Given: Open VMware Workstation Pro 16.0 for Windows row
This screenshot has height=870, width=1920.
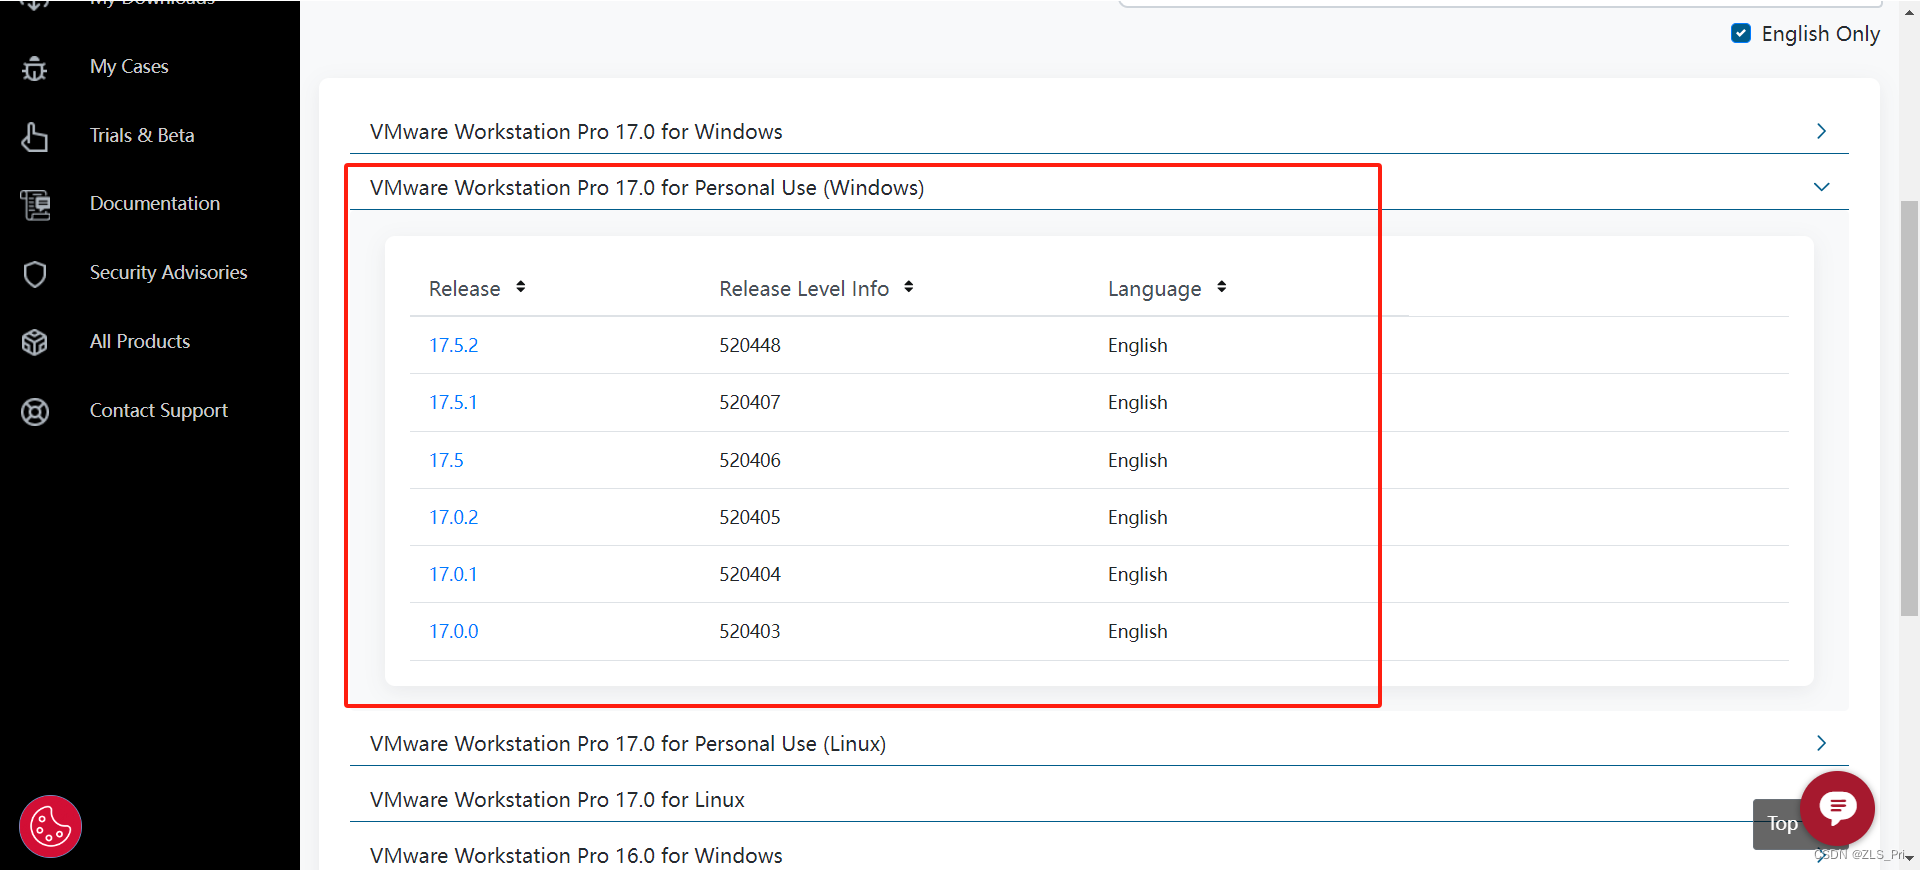Looking at the screenshot, I should coord(1099,854).
